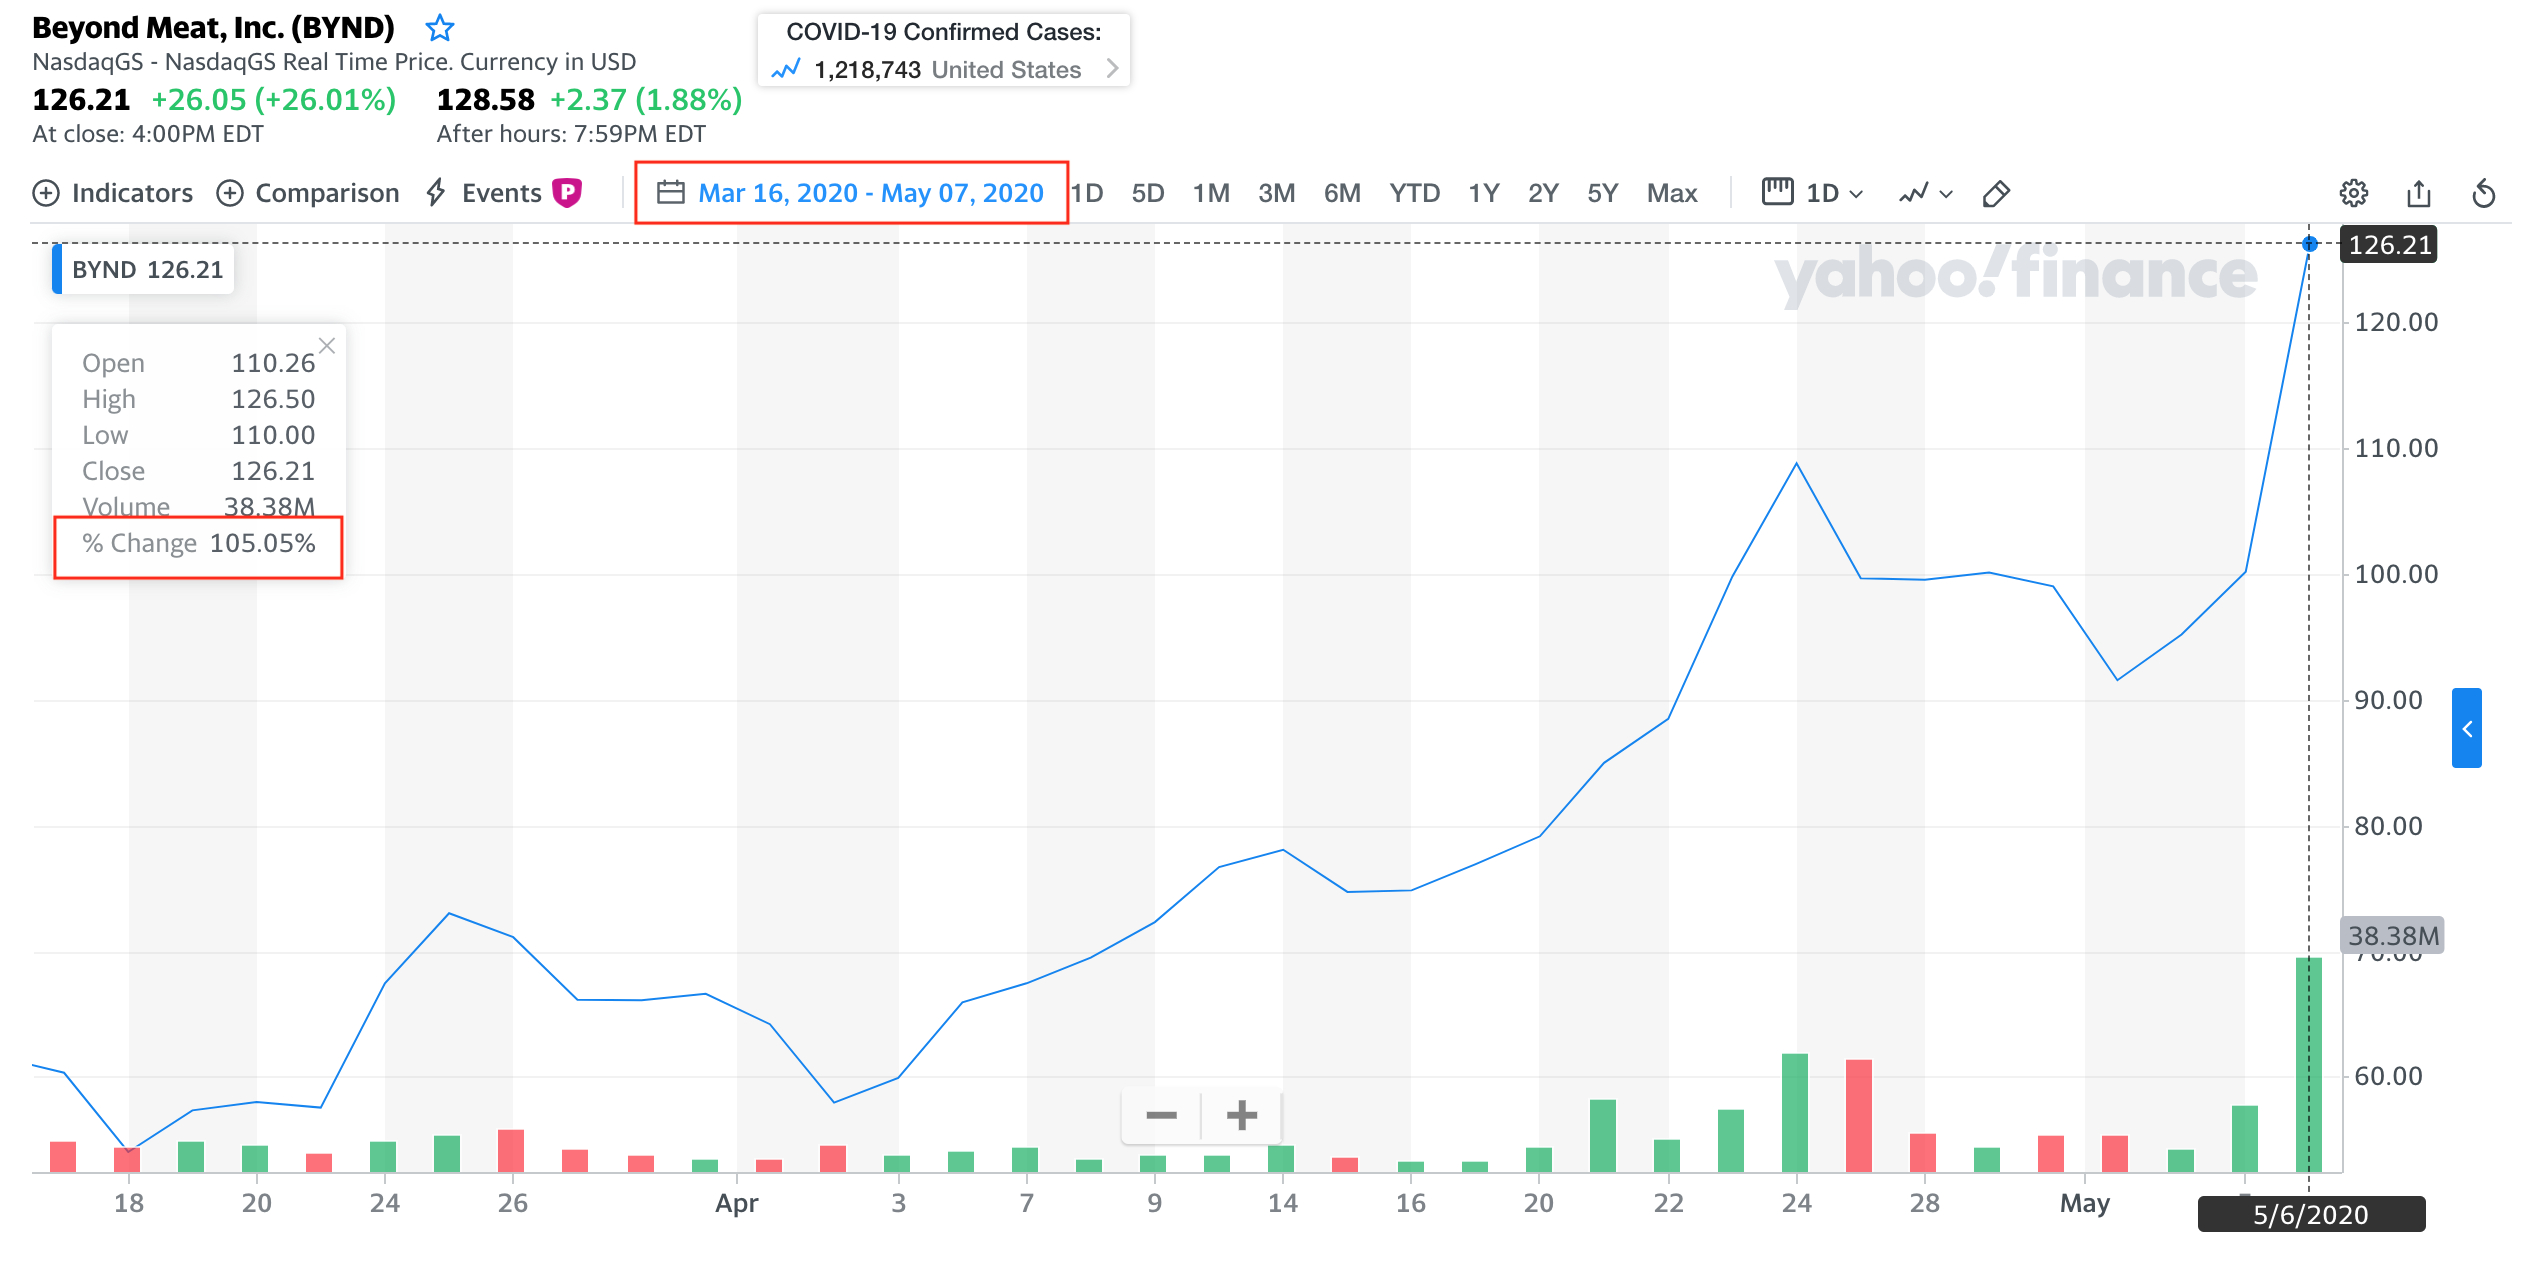Image resolution: width=2521 pixels, height=1262 pixels.
Task: Click the % Change 105.05% value
Action: pyautogui.click(x=262, y=543)
